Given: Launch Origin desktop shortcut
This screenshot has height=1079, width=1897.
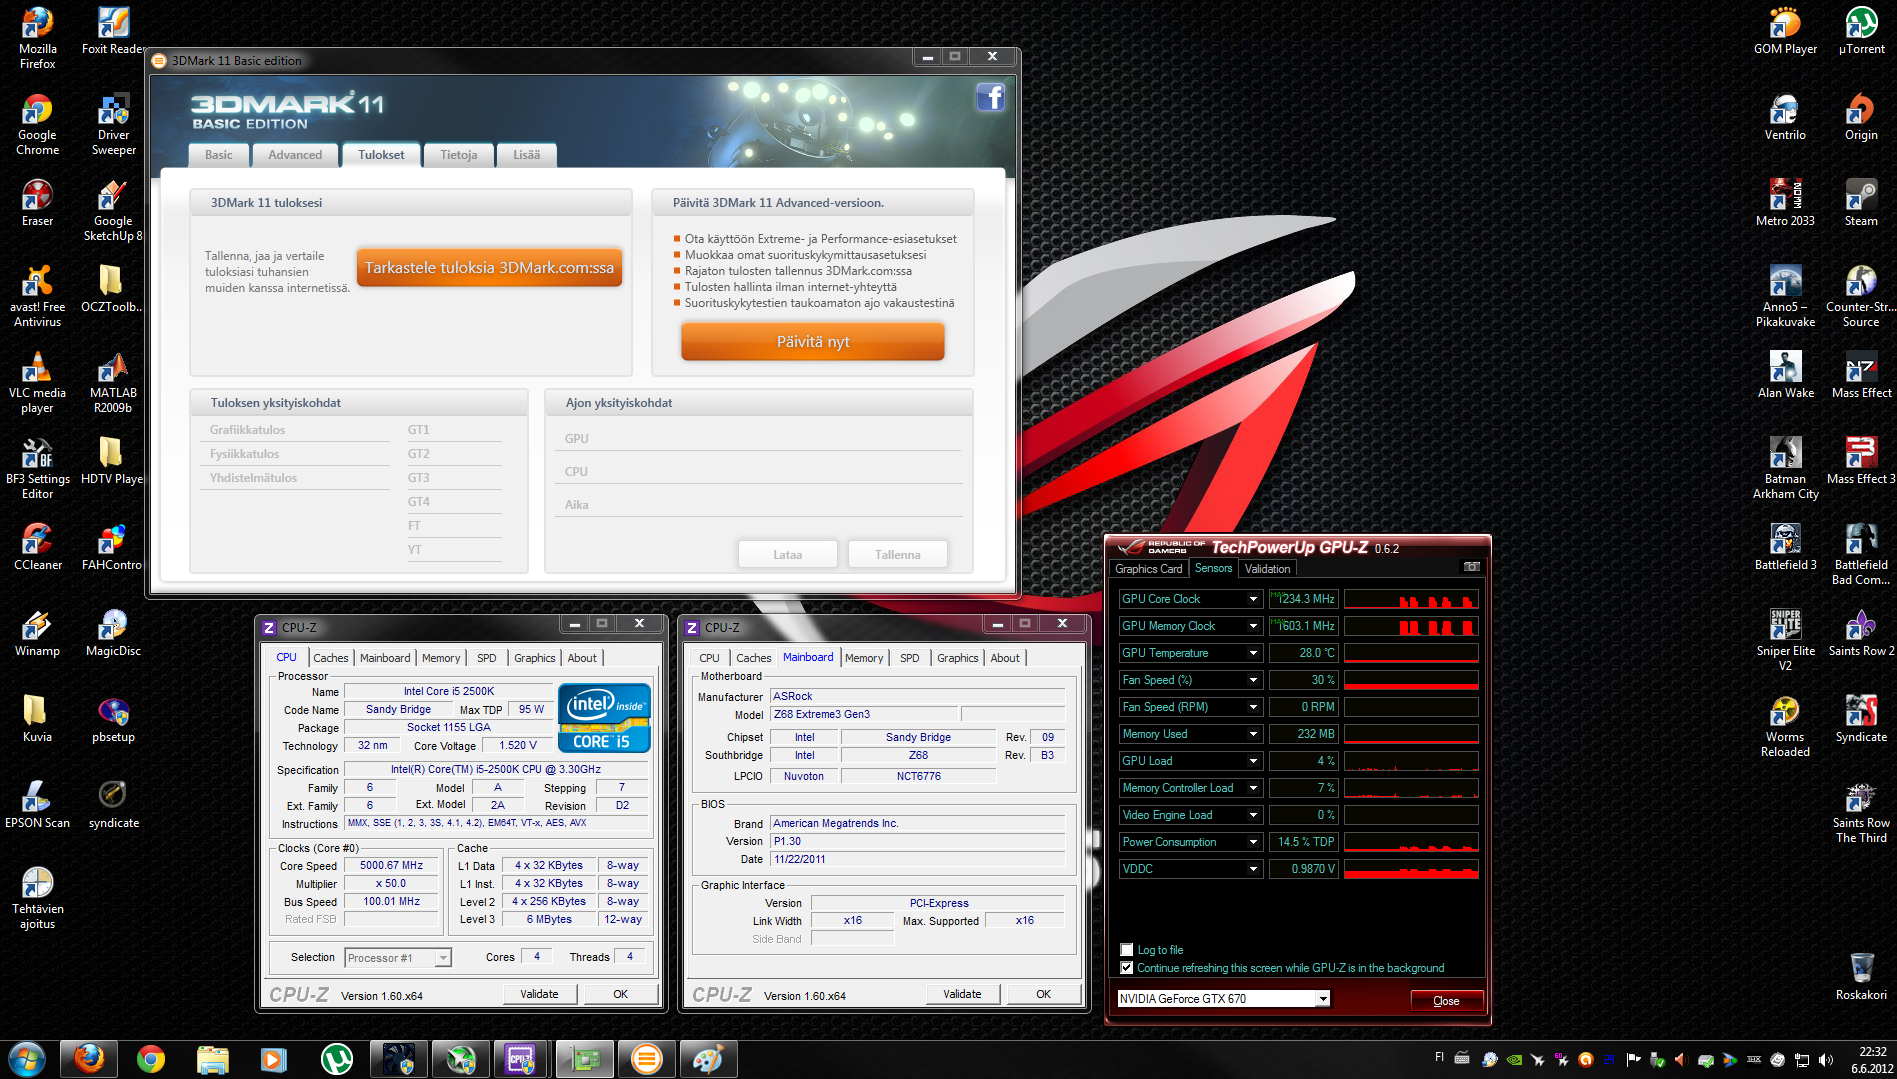Looking at the screenshot, I should pos(1861,117).
